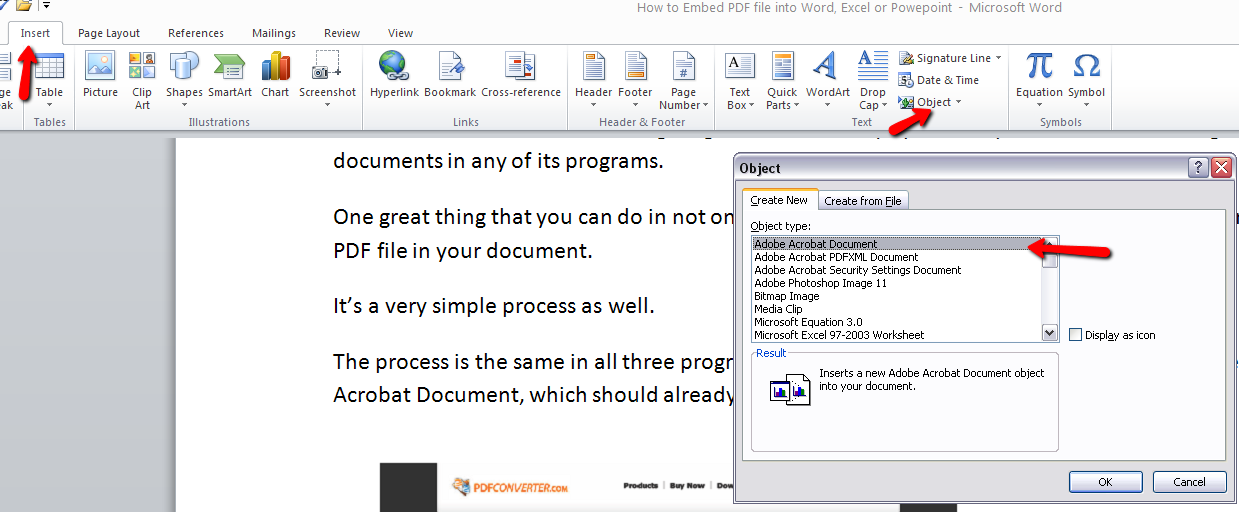Select Adobe Photoshop Image 11

896,283
